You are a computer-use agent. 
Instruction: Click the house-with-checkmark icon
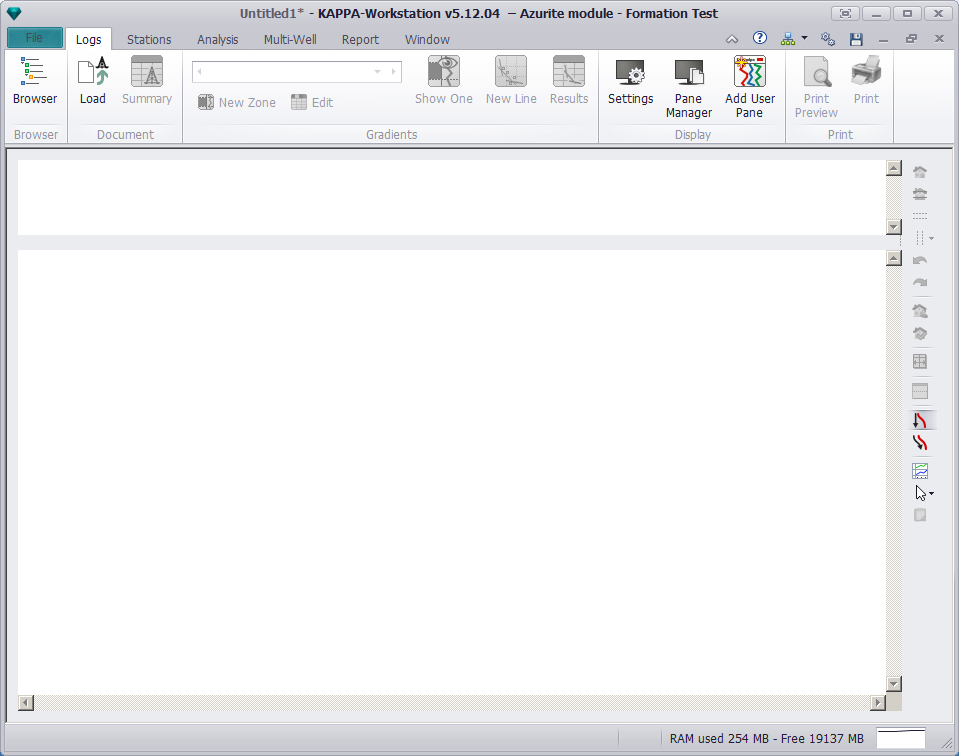click(920, 334)
